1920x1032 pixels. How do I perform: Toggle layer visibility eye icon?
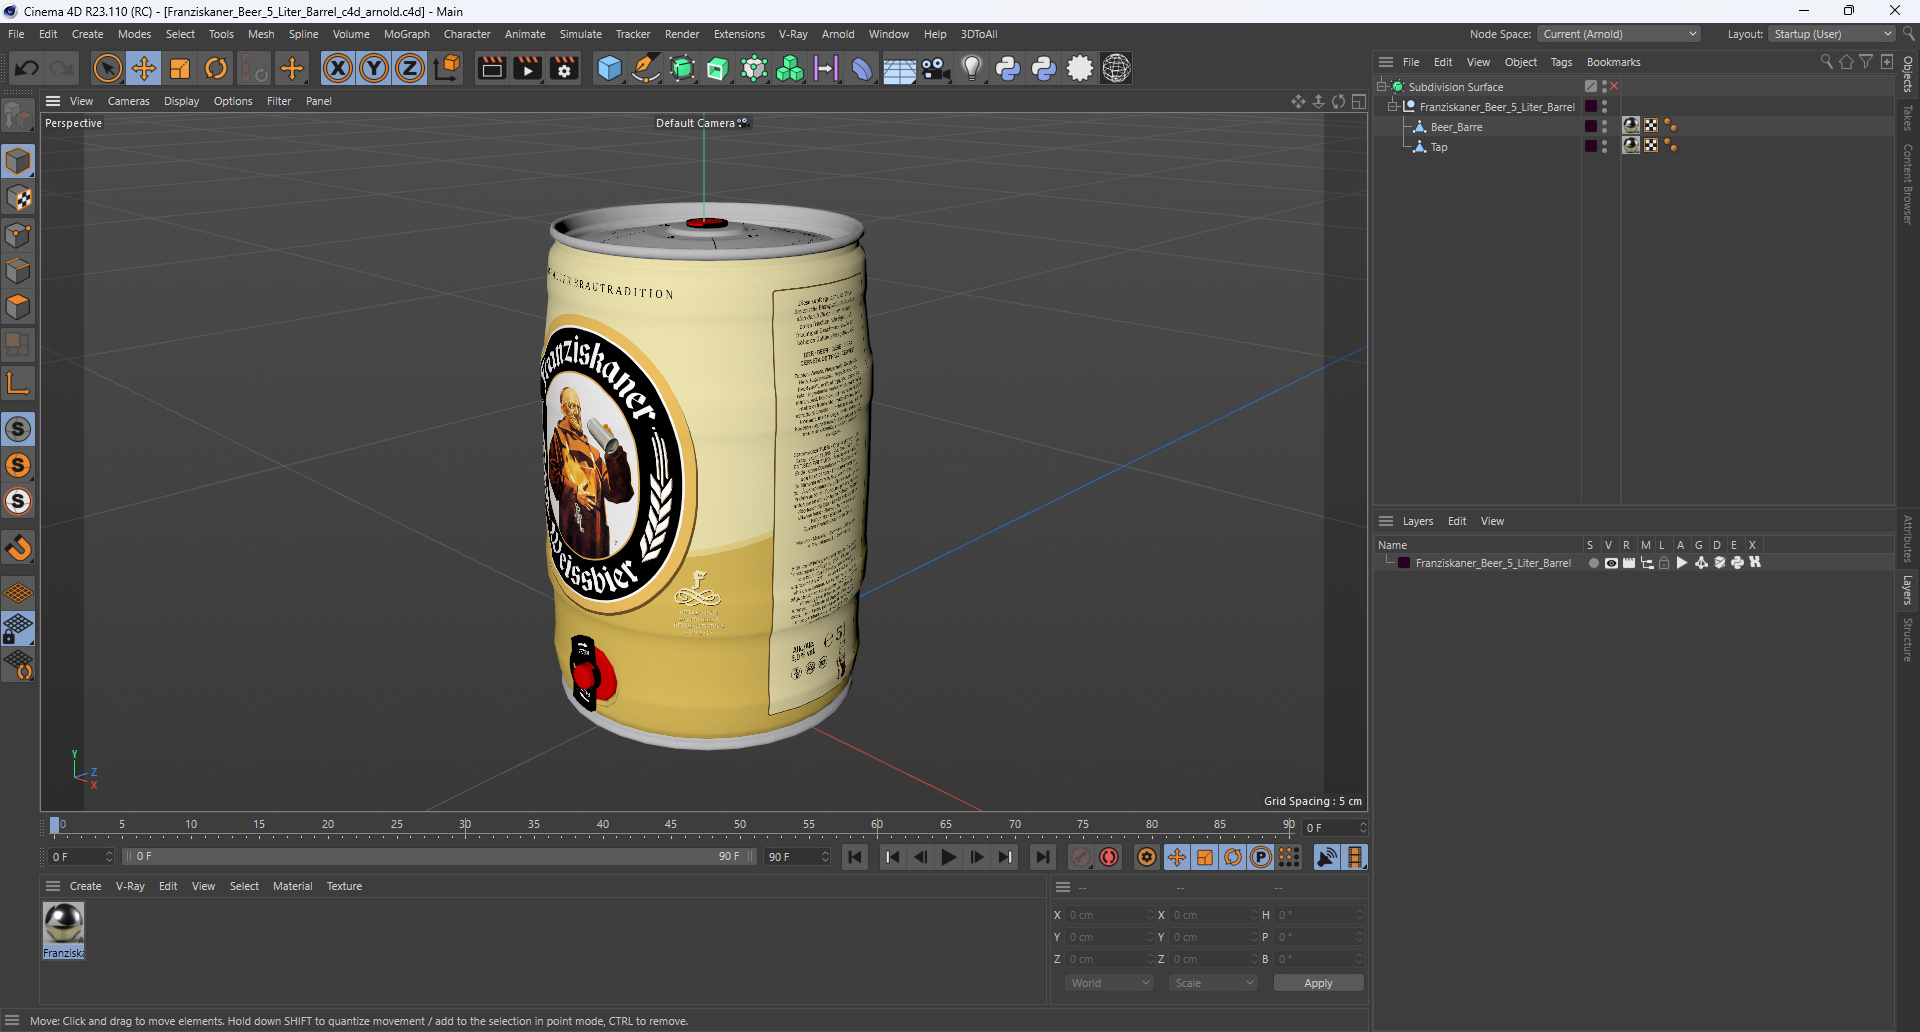[1611, 563]
